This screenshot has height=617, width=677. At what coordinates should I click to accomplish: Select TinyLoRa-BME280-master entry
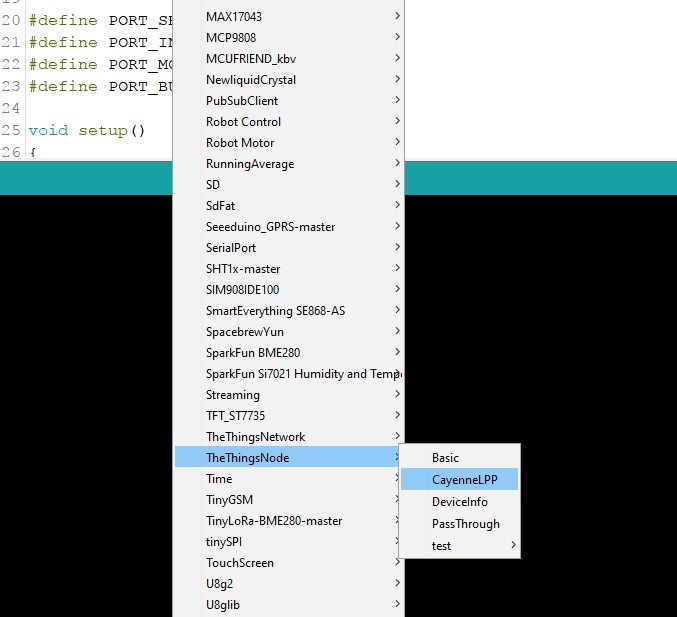coord(287,521)
